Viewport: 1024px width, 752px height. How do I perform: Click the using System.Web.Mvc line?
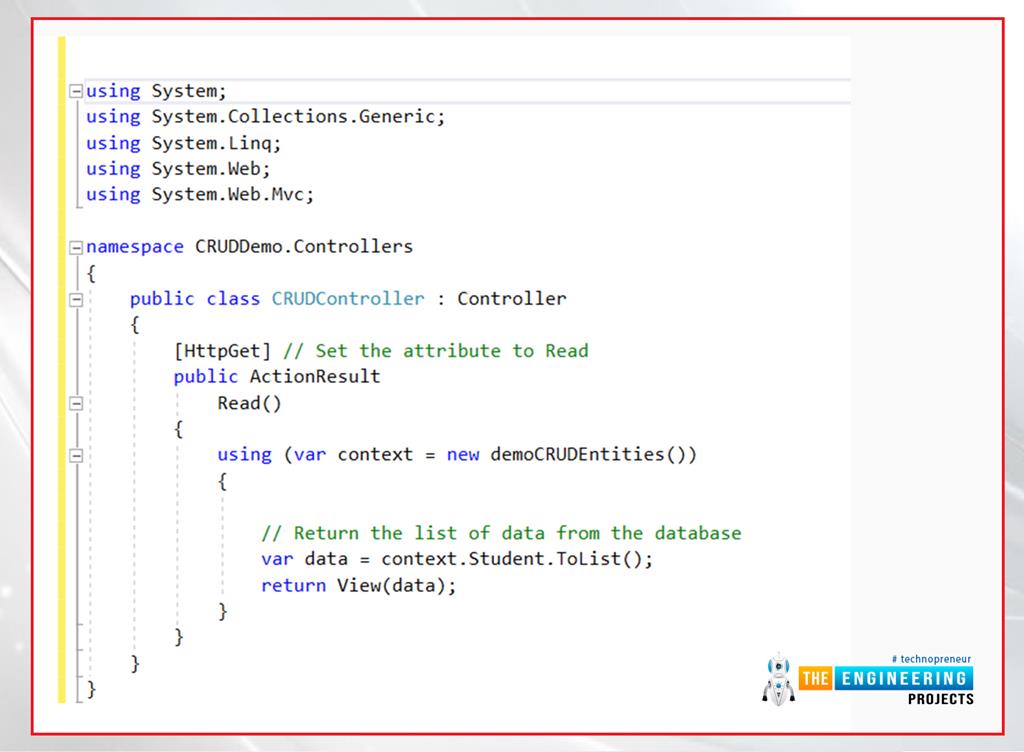click(x=197, y=194)
